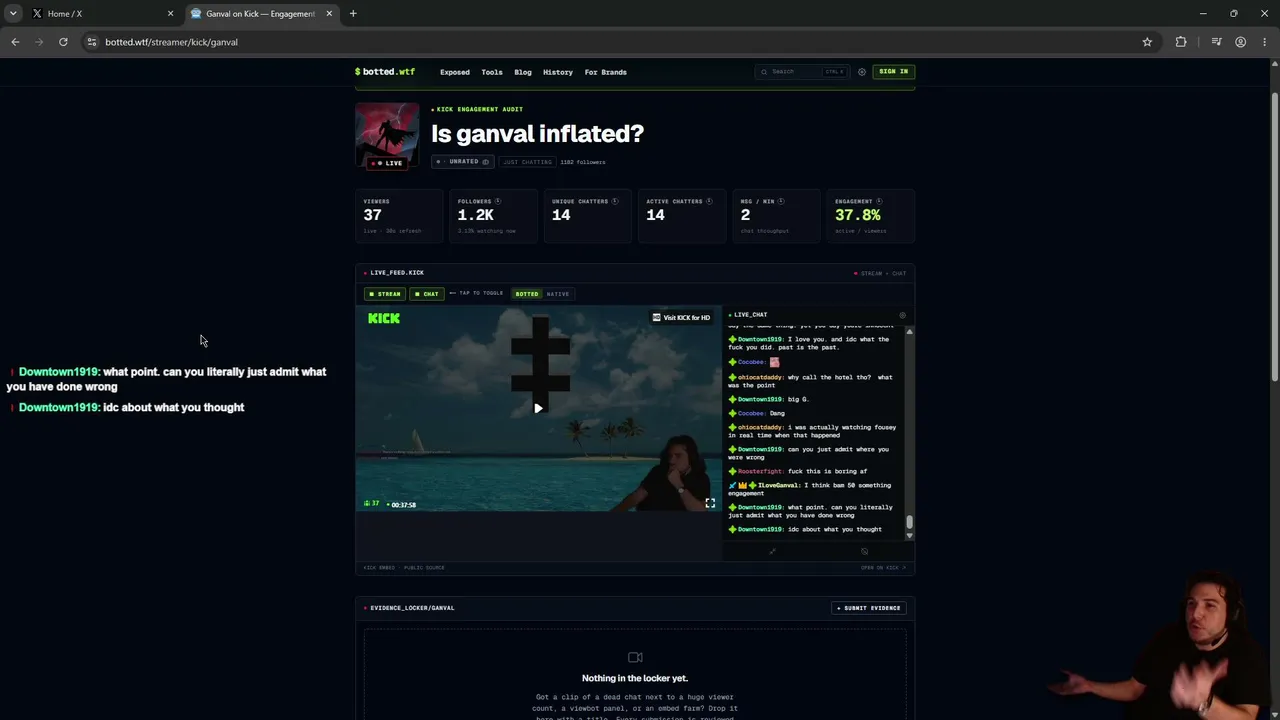Click the JUST CHATTING category tag
1280x720 pixels.
(x=527, y=162)
